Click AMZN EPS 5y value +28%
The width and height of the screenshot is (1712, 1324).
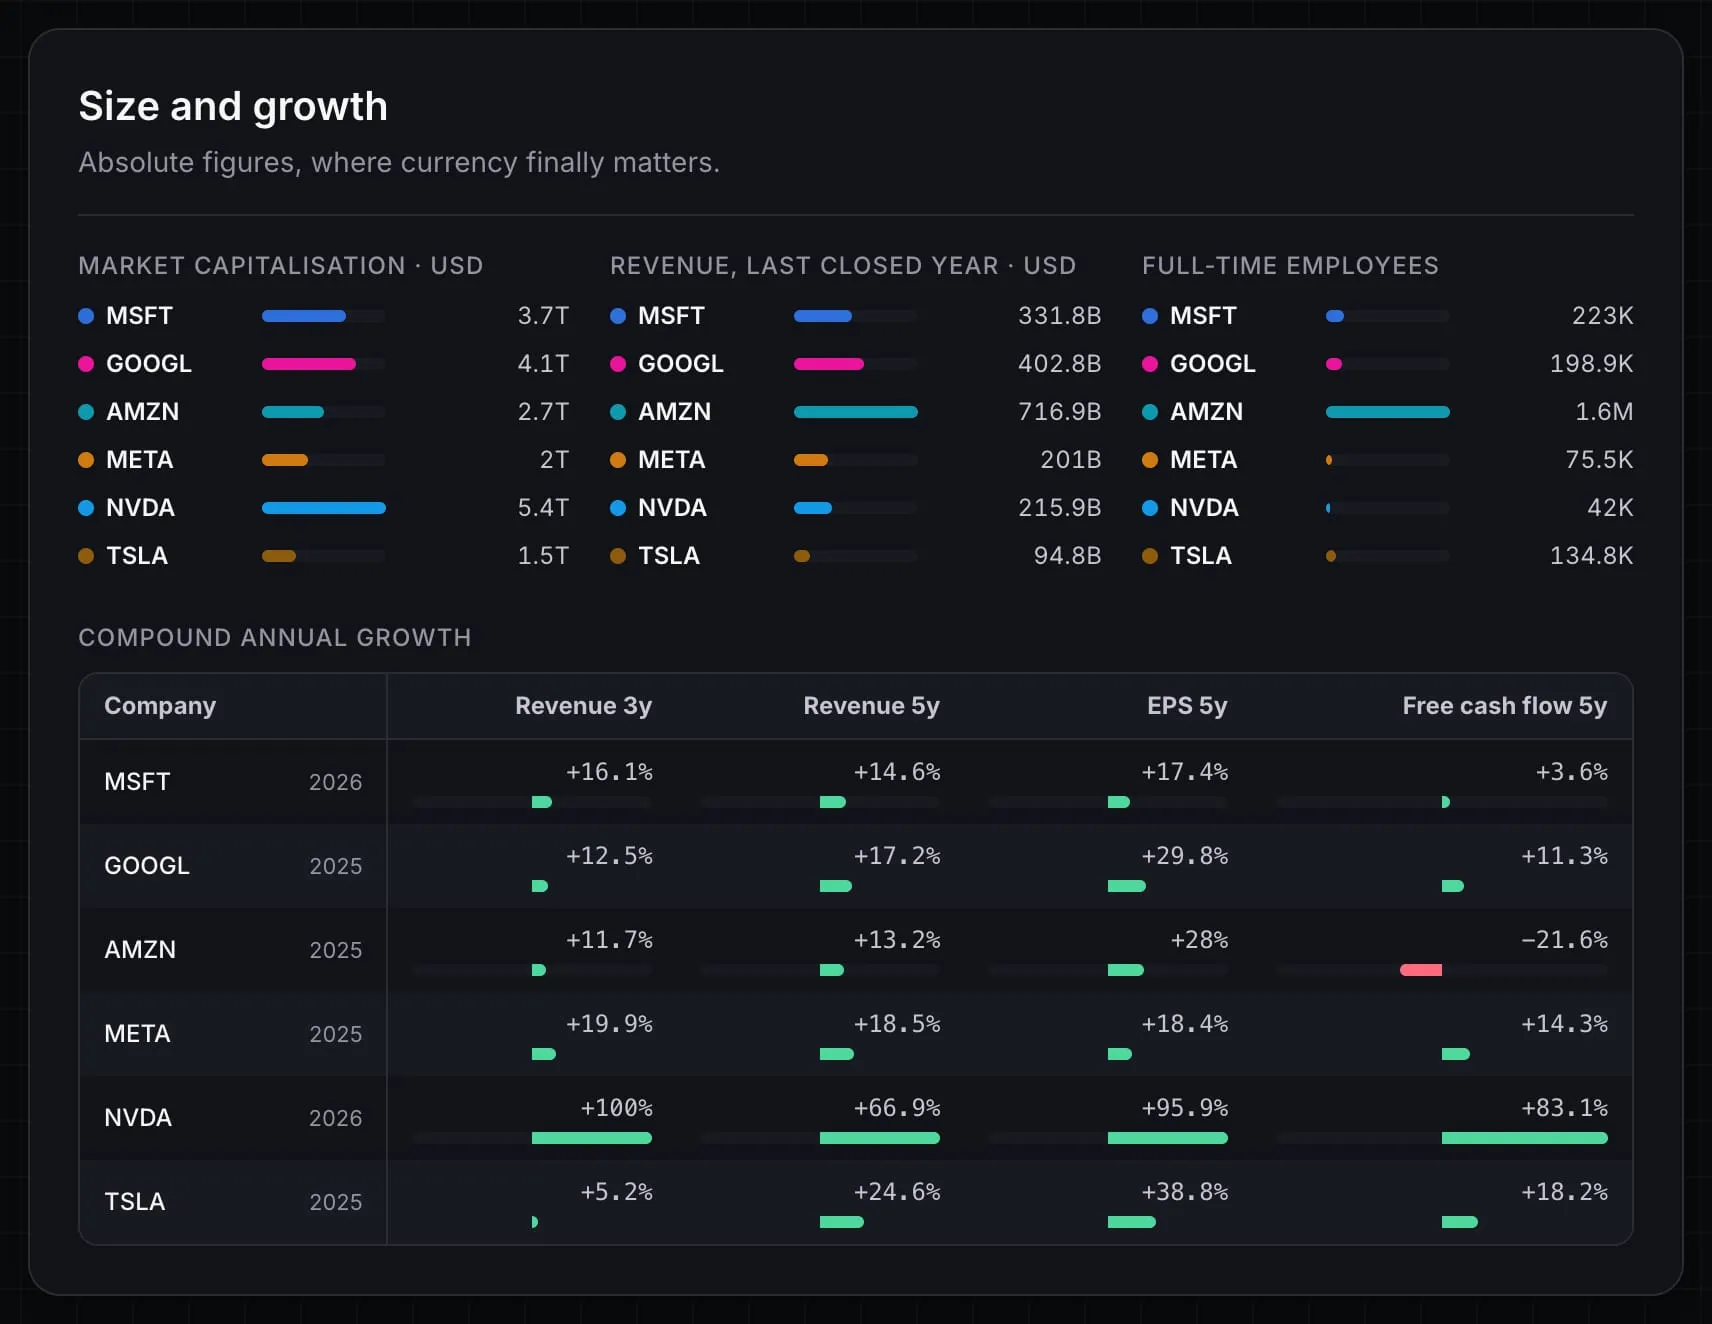(1199, 940)
